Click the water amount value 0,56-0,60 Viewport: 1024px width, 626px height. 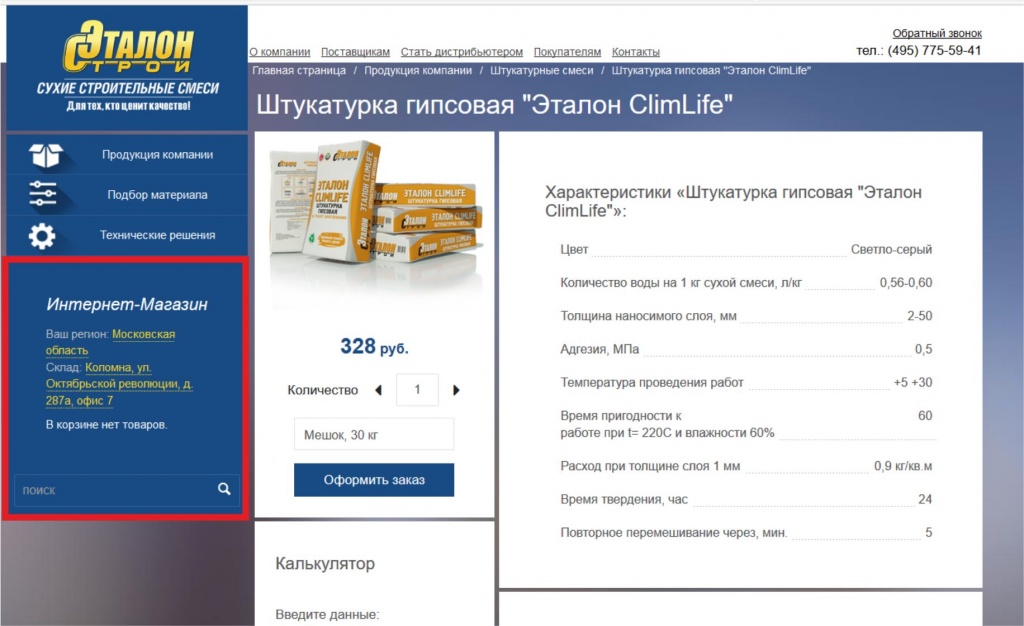(x=906, y=283)
